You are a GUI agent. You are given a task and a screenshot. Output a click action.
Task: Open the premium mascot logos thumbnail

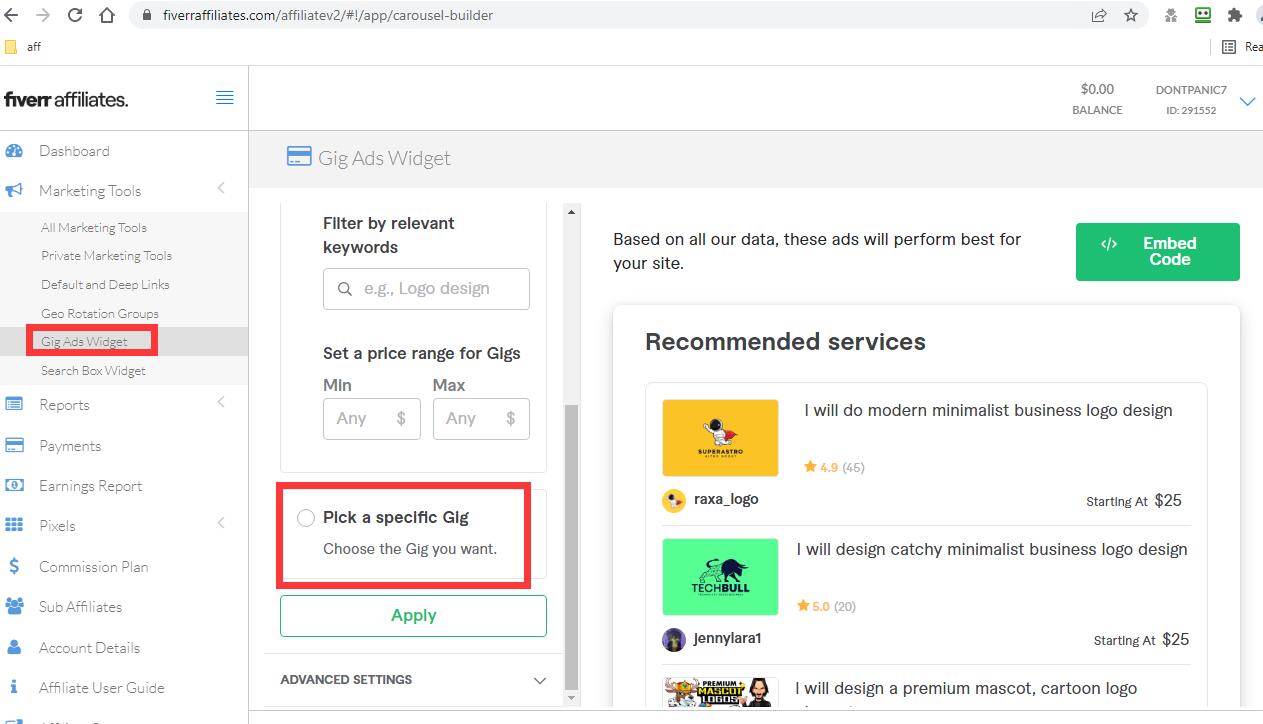pyautogui.click(x=720, y=693)
